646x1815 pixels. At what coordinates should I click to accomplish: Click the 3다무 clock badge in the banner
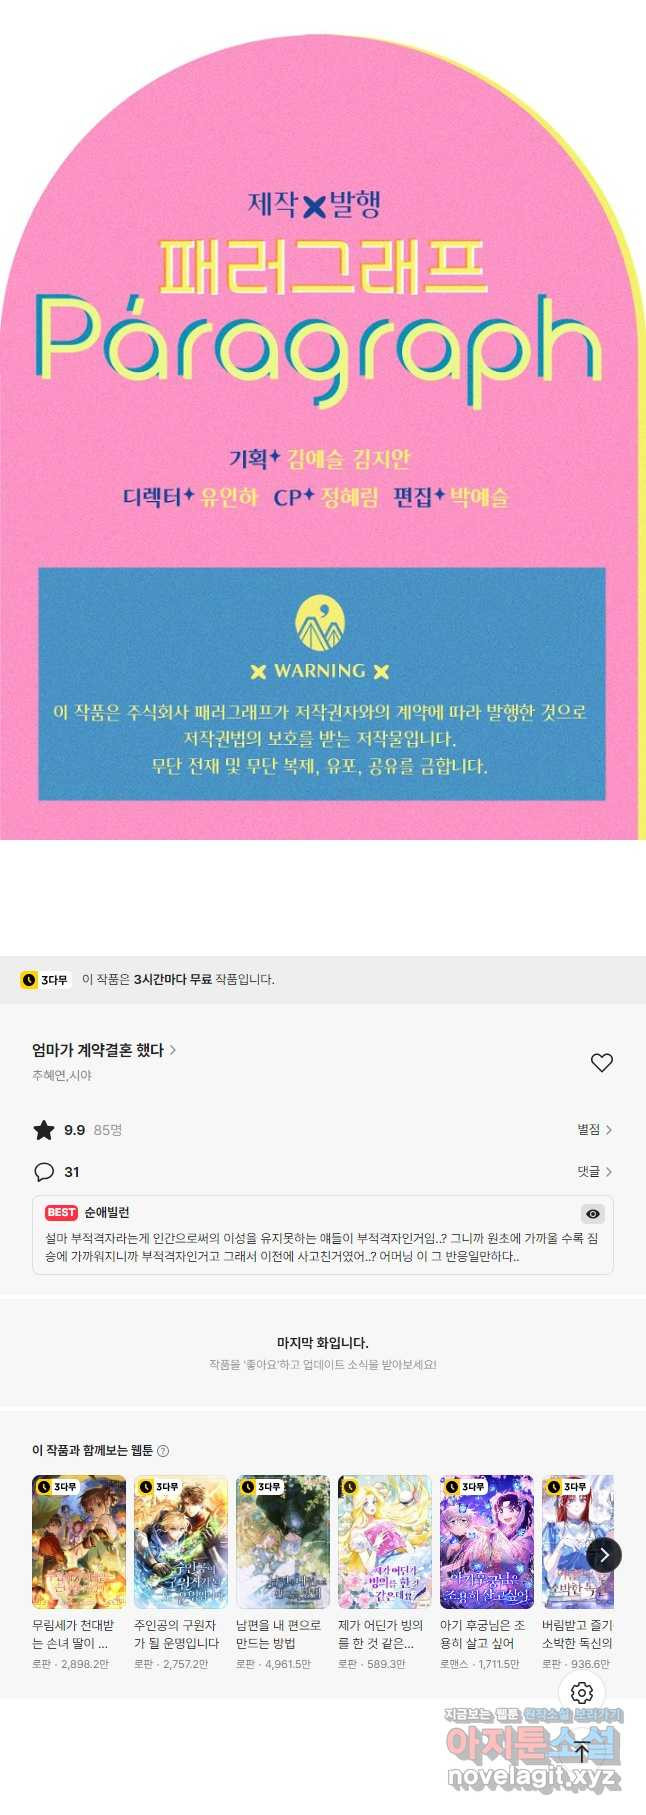tap(46, 980)
